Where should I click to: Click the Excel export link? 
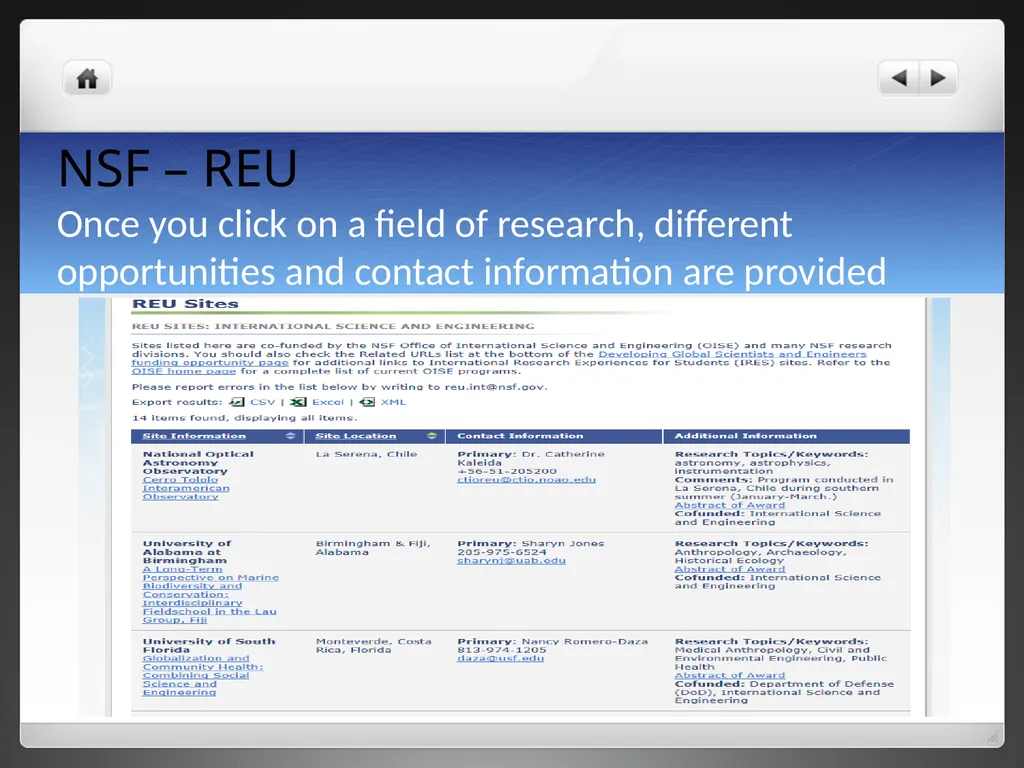click(x=328, y=402)
